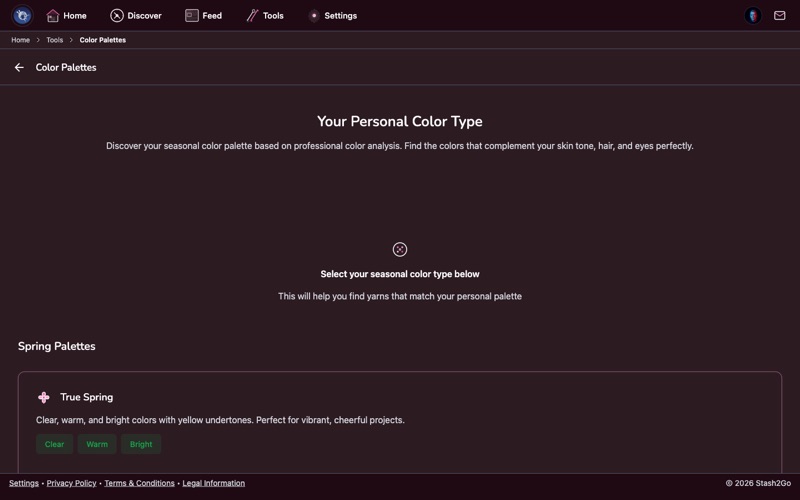Screen dimensions: 800x500
Task: Click the palette circle icon
Action: (x=400, y=249)
